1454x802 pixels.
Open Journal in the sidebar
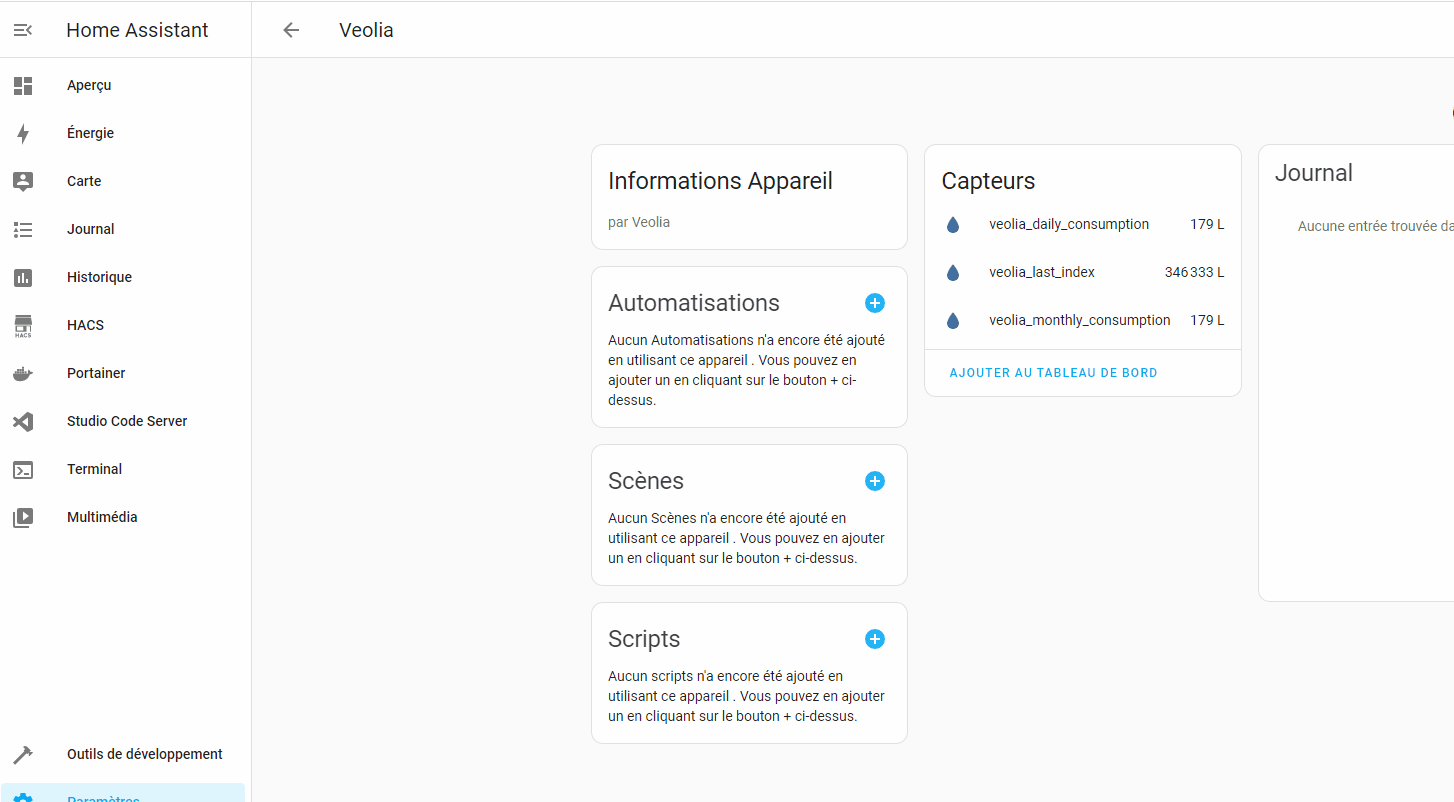(x=123, y=230)
